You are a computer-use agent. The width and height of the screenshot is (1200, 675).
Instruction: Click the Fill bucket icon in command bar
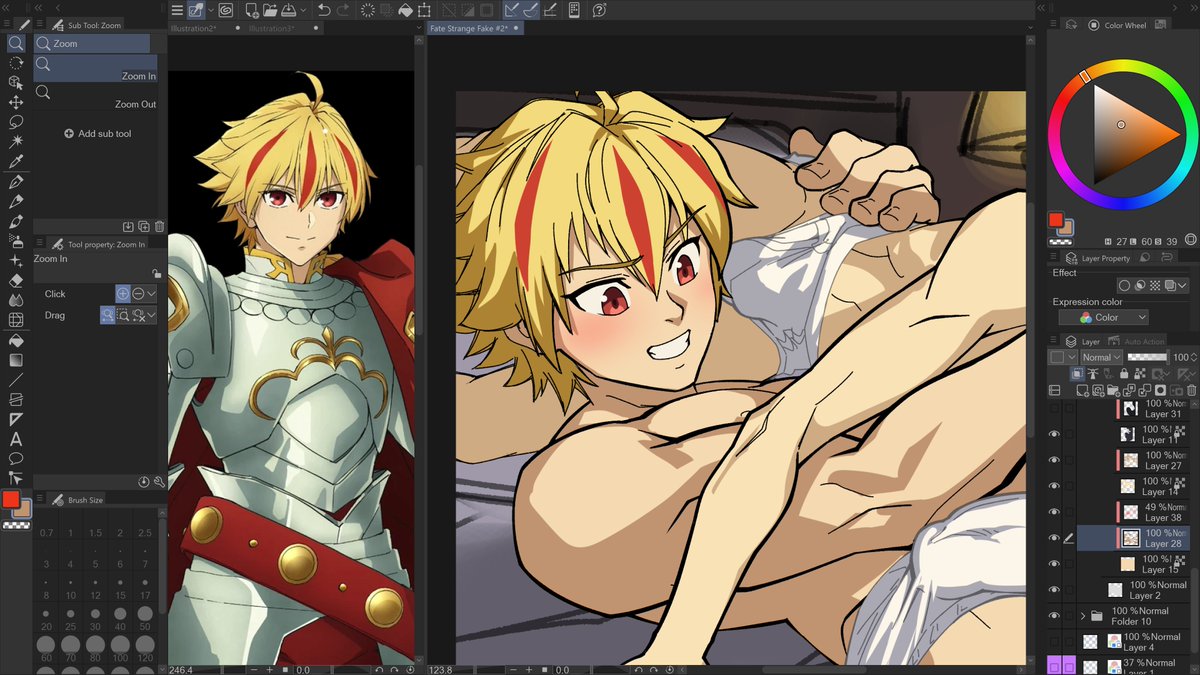pos(406,10)
